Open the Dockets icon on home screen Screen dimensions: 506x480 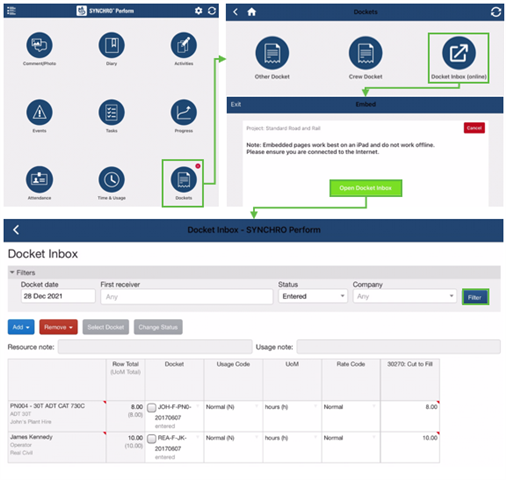(x=184, y=179)
